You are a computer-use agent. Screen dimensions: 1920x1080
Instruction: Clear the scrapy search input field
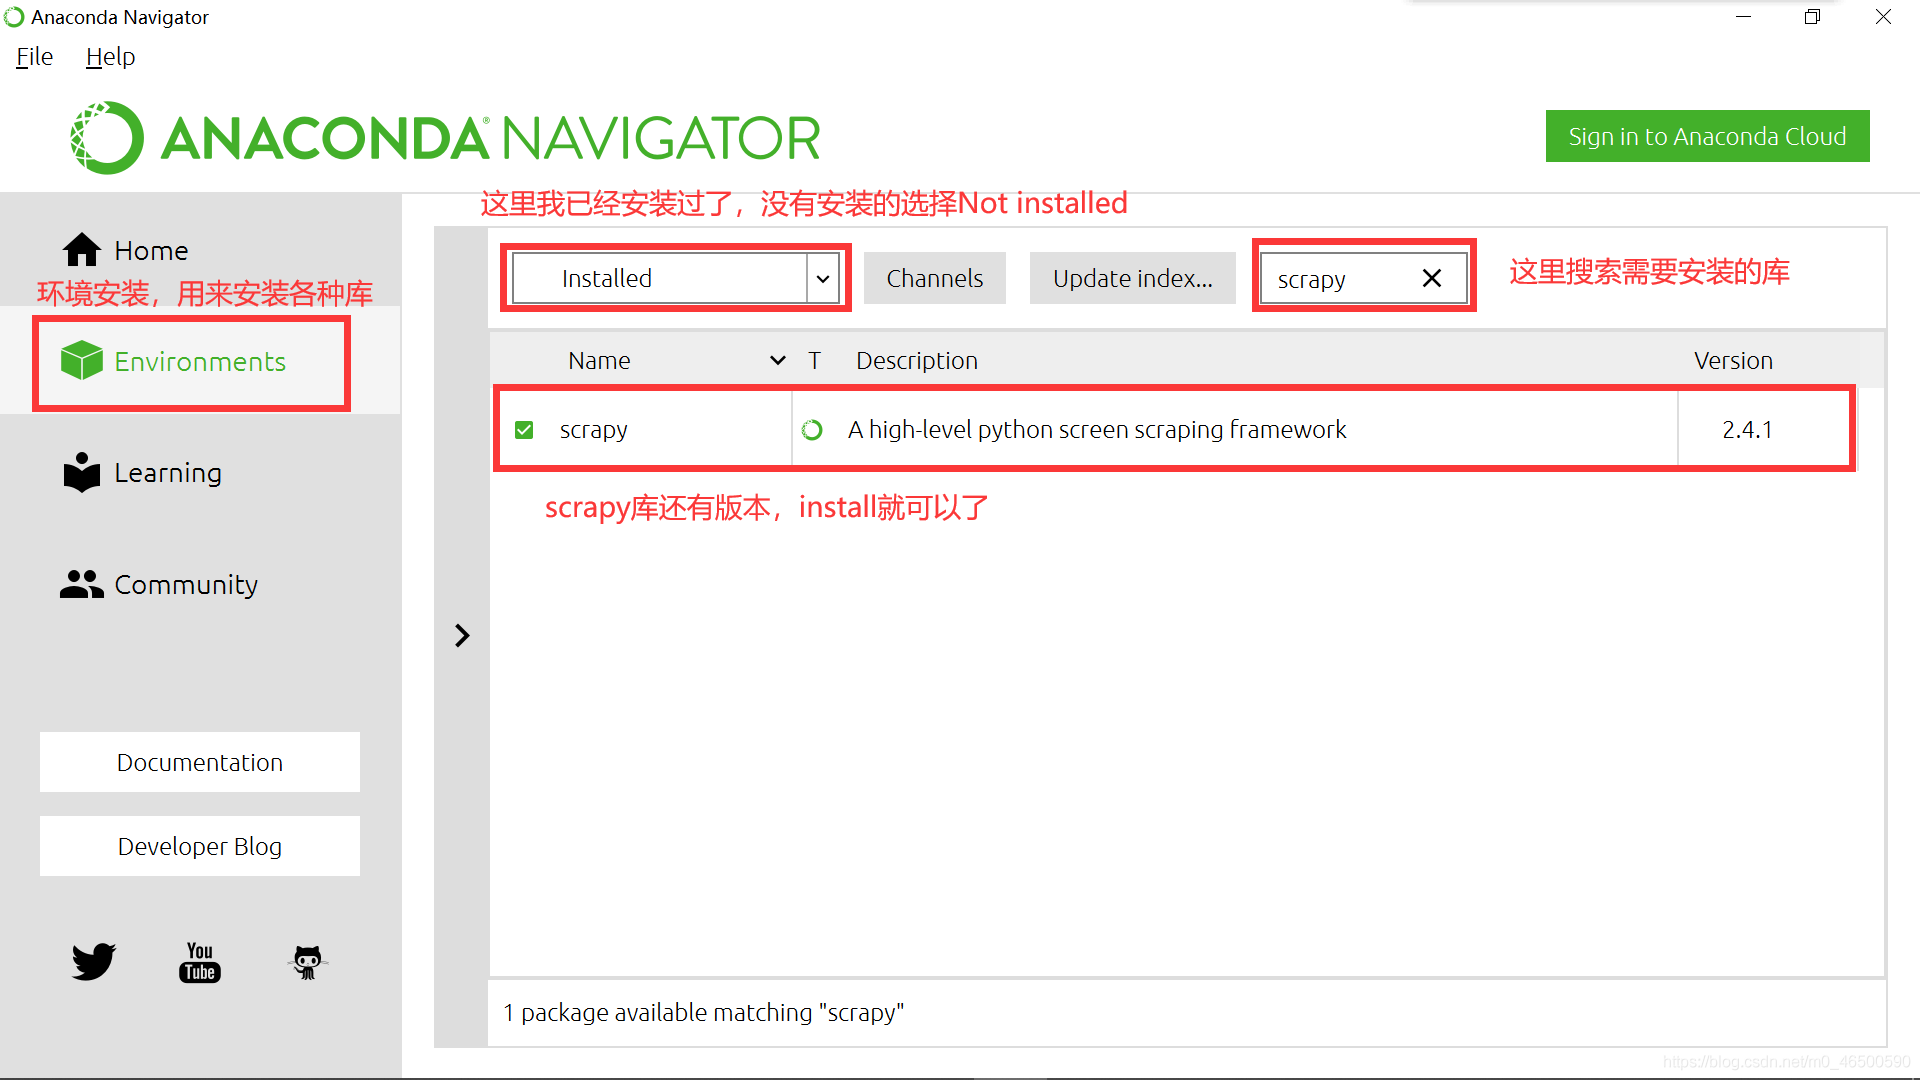point(1432,278)
